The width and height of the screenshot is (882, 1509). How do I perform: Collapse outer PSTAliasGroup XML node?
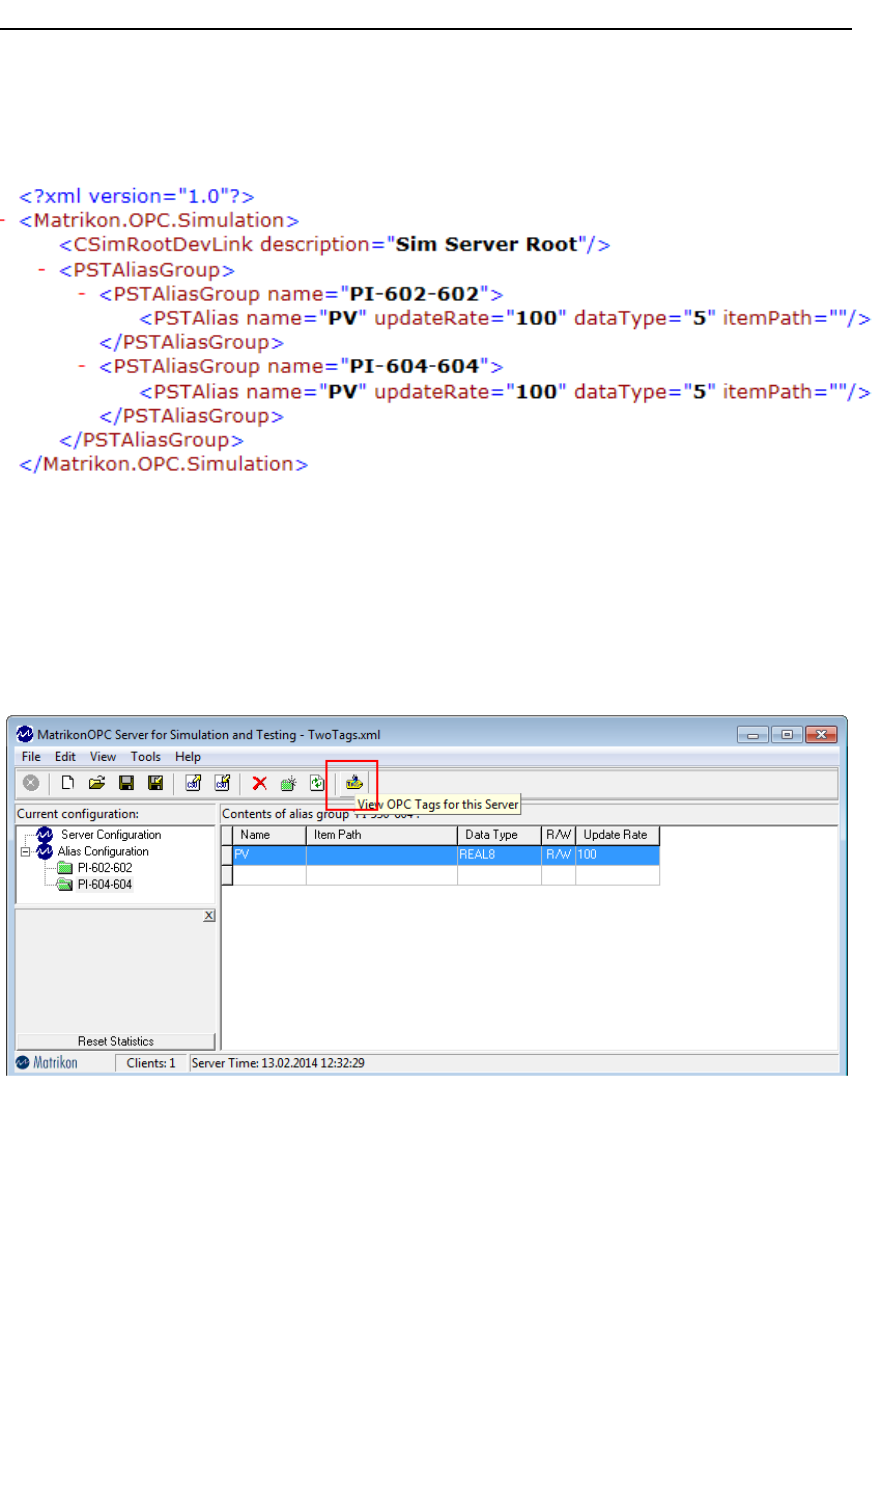click(x=42, y=270)
